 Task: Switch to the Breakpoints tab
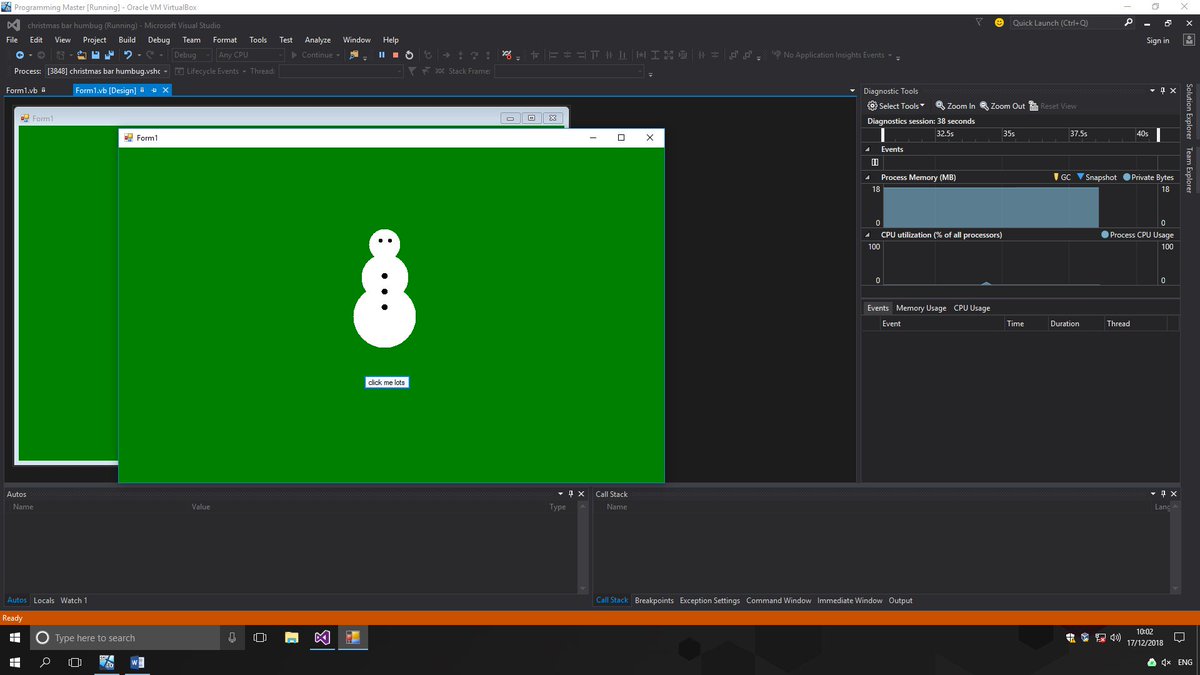point(654,600)
